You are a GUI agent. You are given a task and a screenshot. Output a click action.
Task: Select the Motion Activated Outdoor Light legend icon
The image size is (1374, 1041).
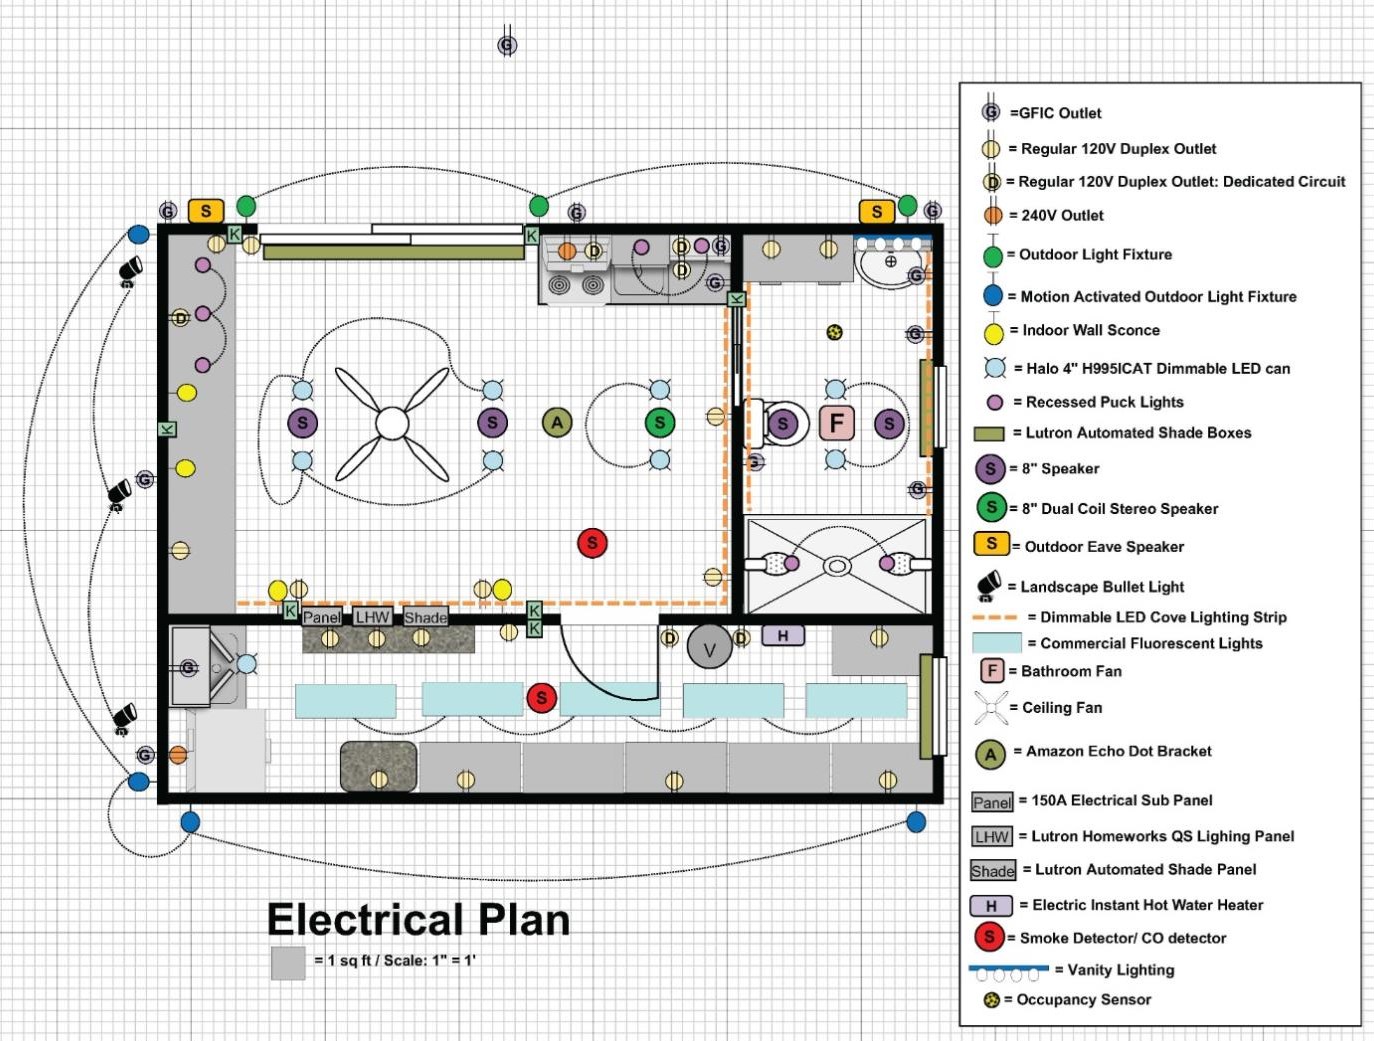992,295
